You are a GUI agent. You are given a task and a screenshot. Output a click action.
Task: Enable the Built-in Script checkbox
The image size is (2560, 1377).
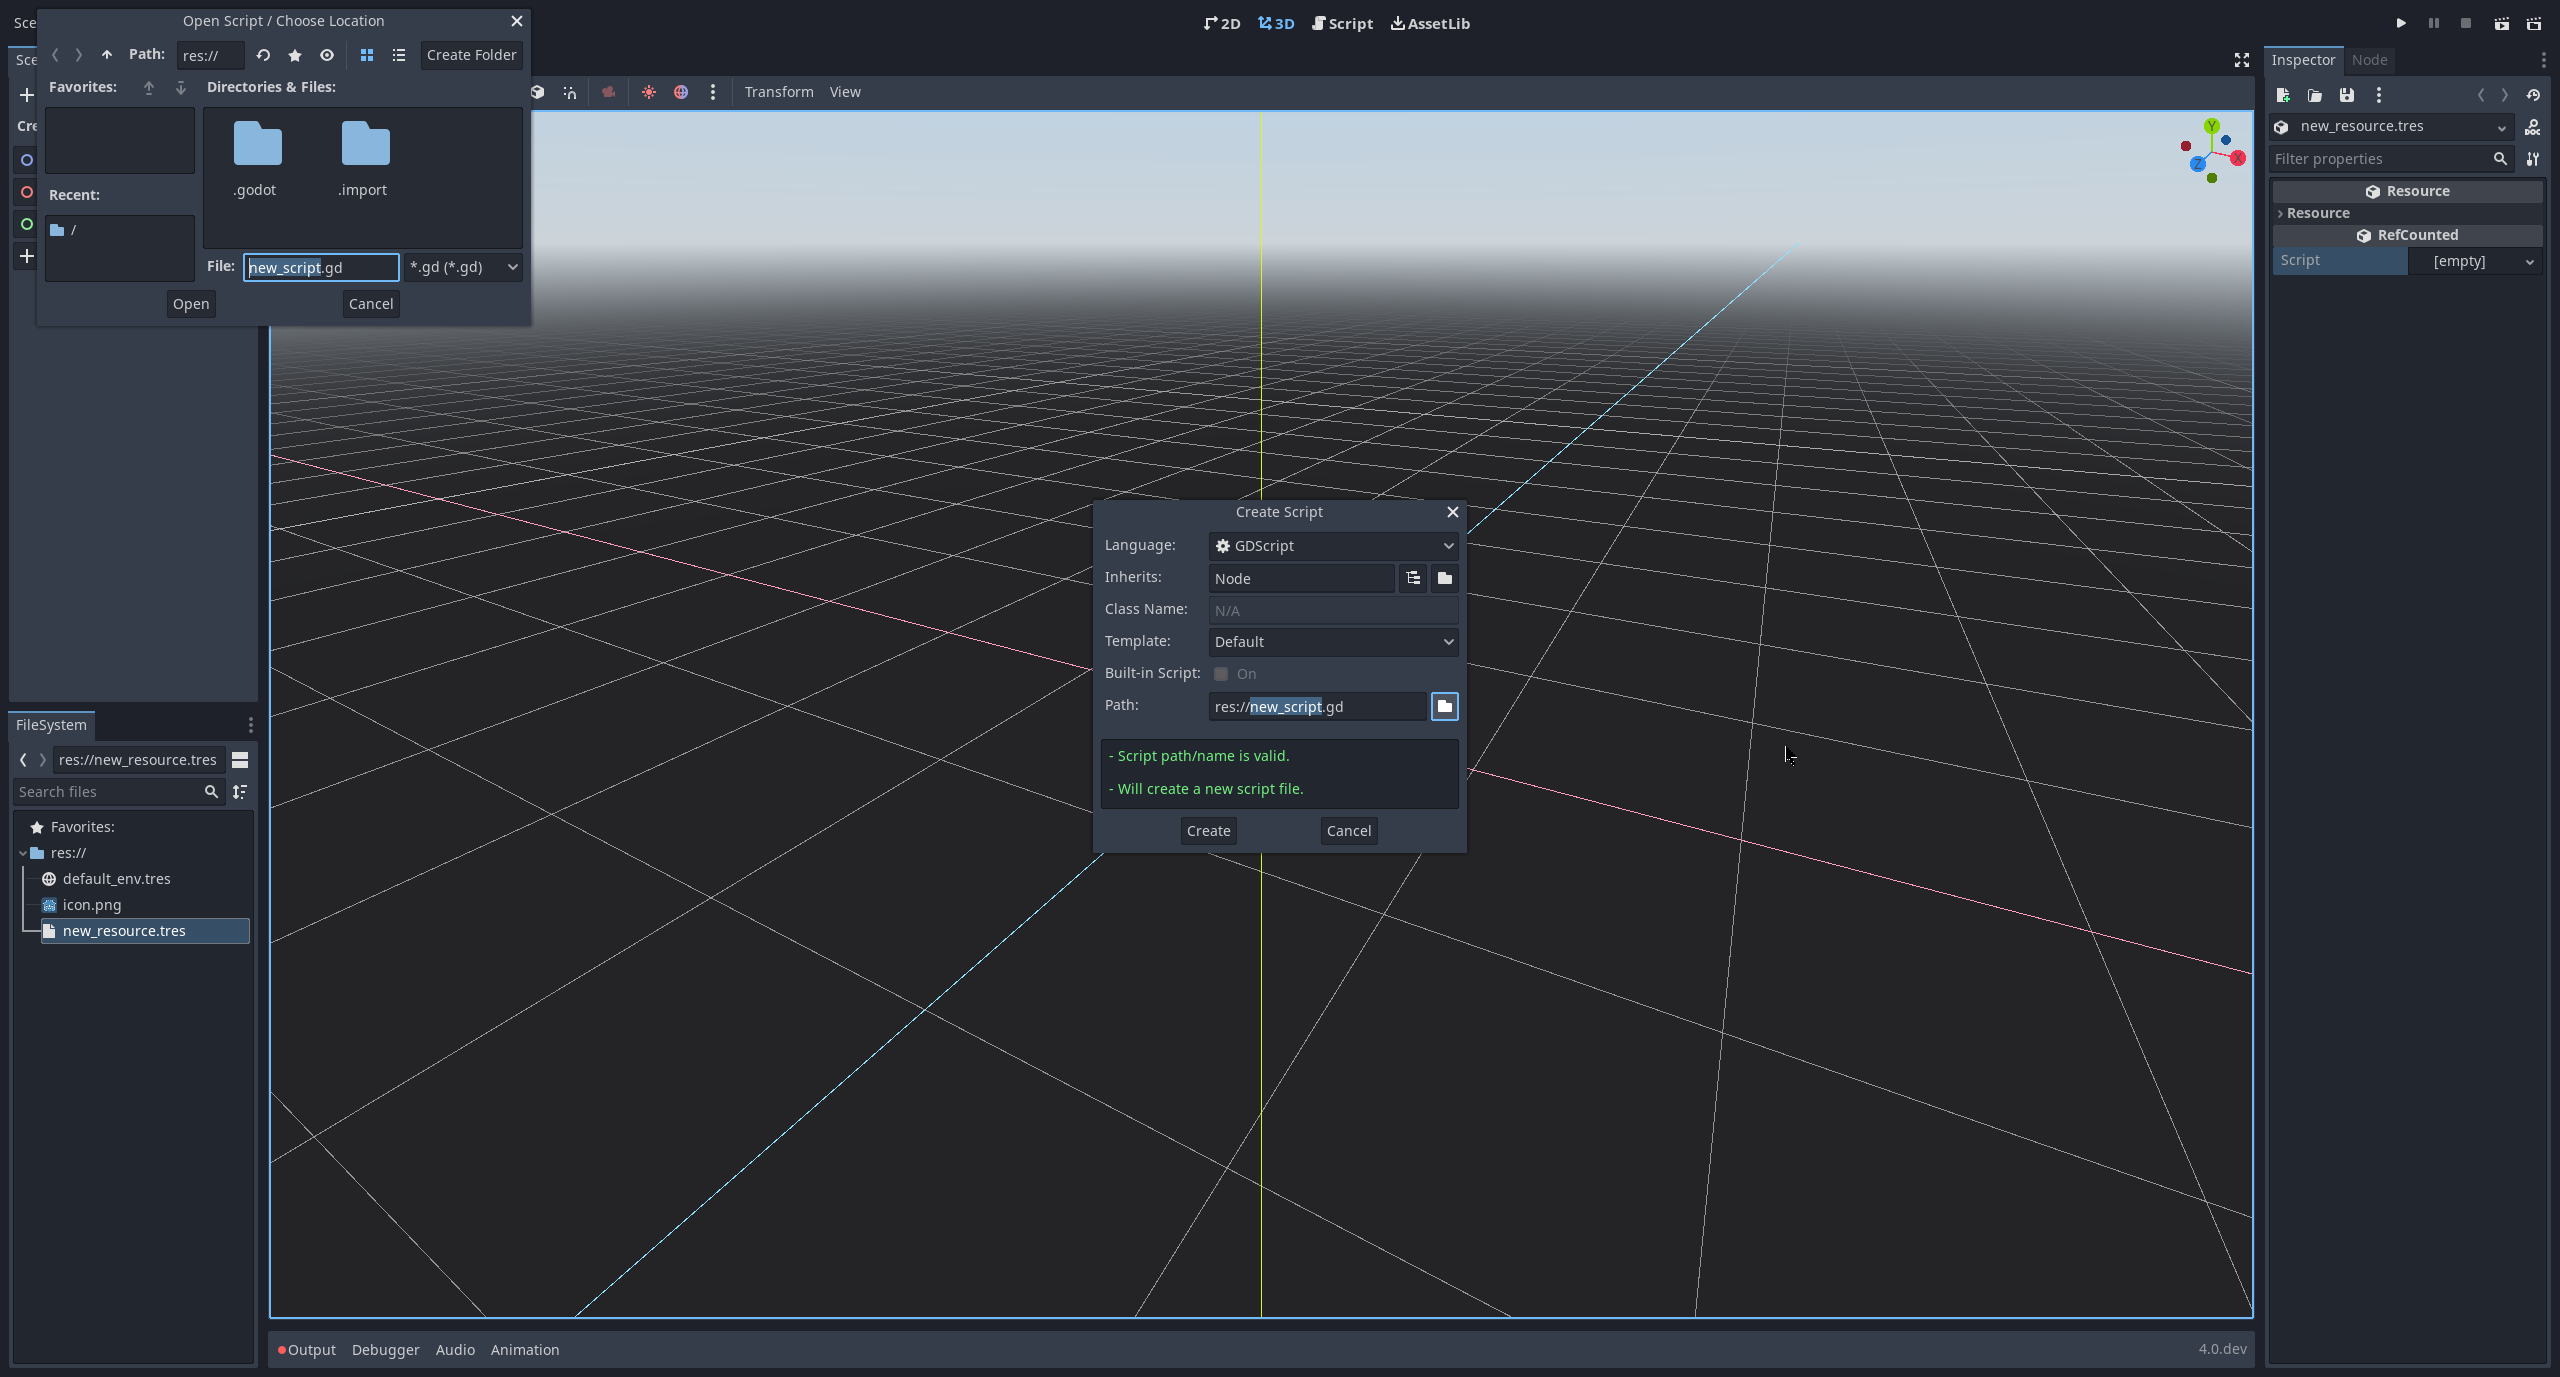[x=1221, y=673]
